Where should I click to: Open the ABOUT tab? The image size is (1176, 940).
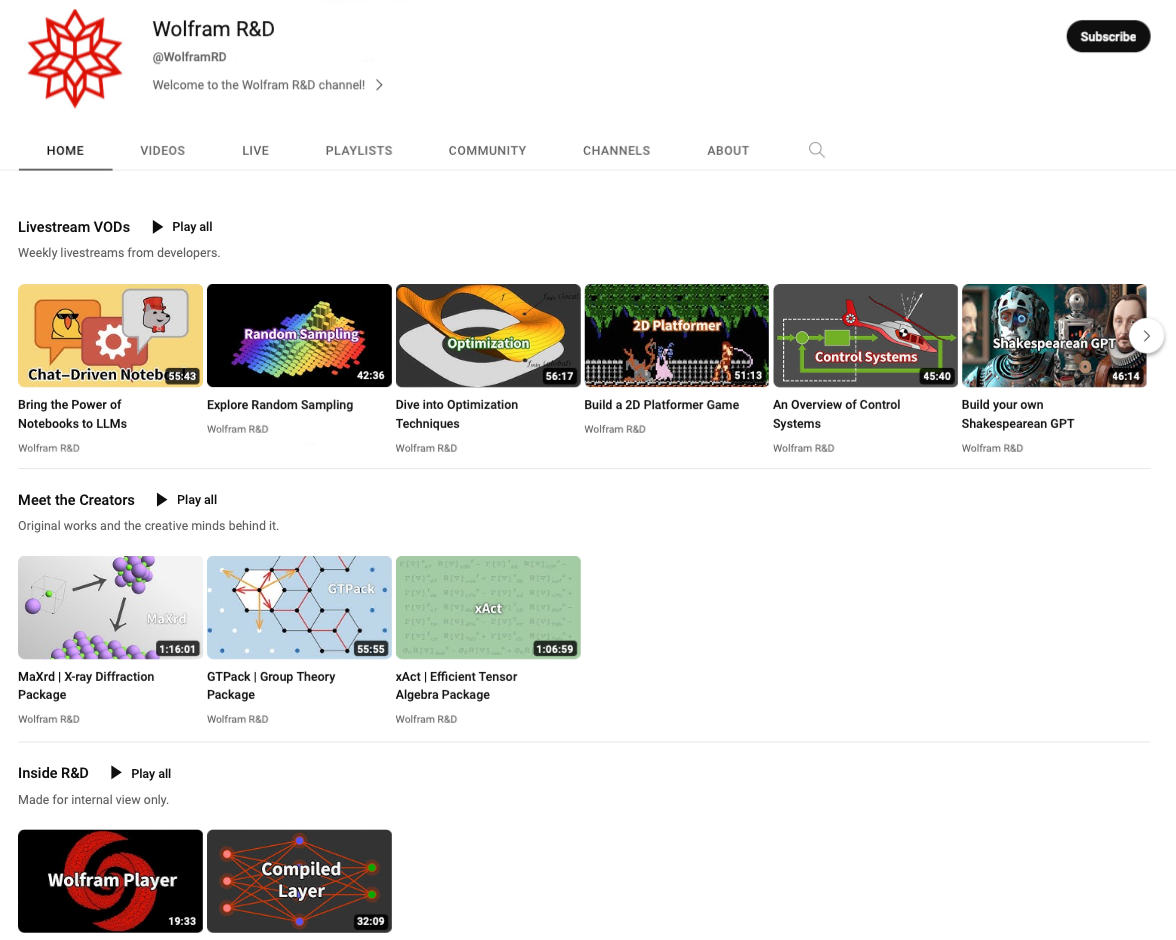(728, 151)
